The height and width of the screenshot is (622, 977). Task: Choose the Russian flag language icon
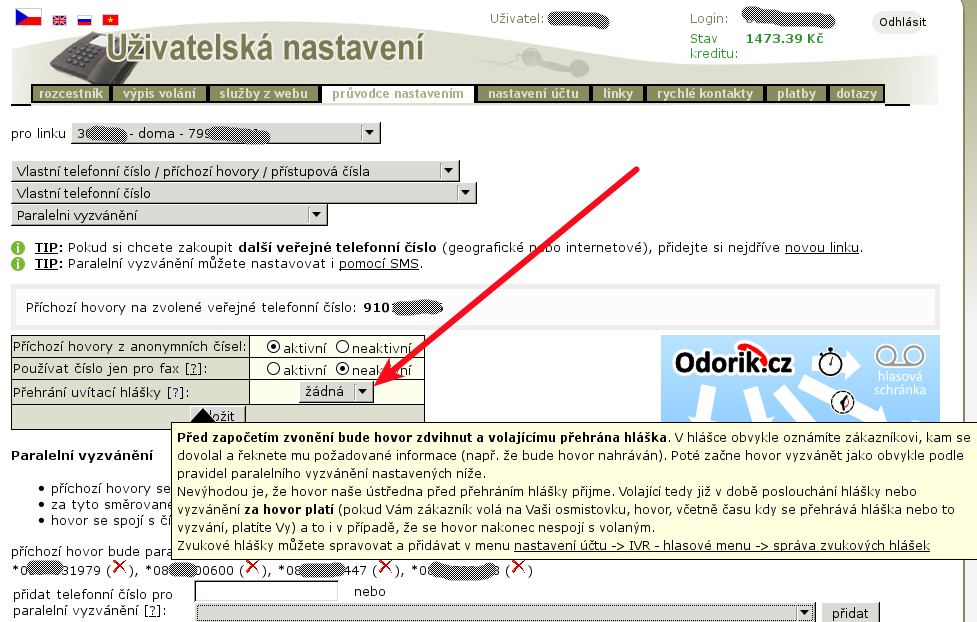pos(85,19)
